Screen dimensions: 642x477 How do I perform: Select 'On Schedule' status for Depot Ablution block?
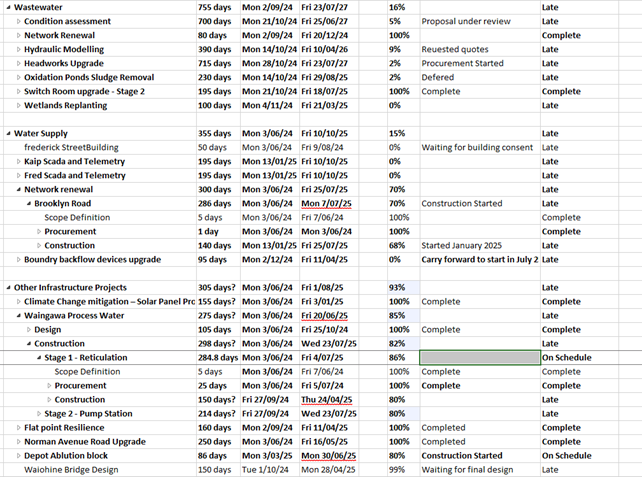point(567,456)
